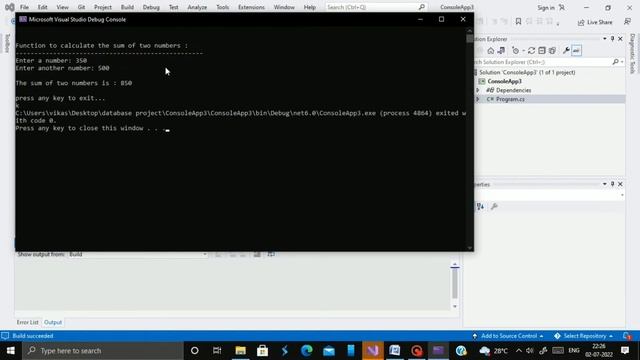The image size is (640, 360).
Task: Click Clear All icon in Output toolbar
Action: tap(257, 254)
